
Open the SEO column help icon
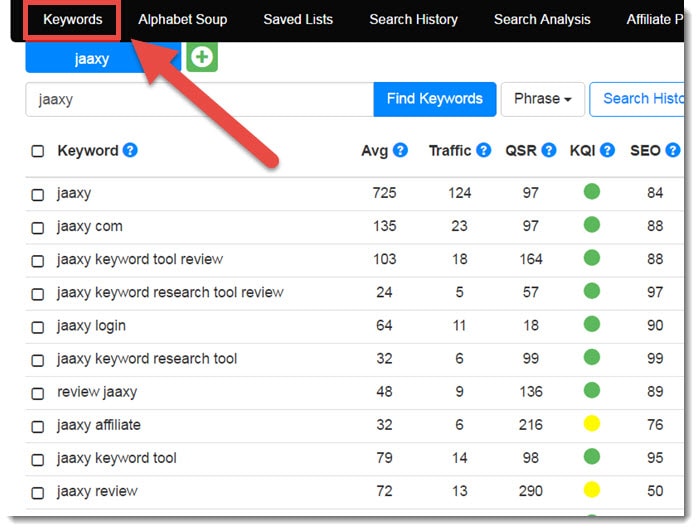pyautogui.click(x=673, y=150)
